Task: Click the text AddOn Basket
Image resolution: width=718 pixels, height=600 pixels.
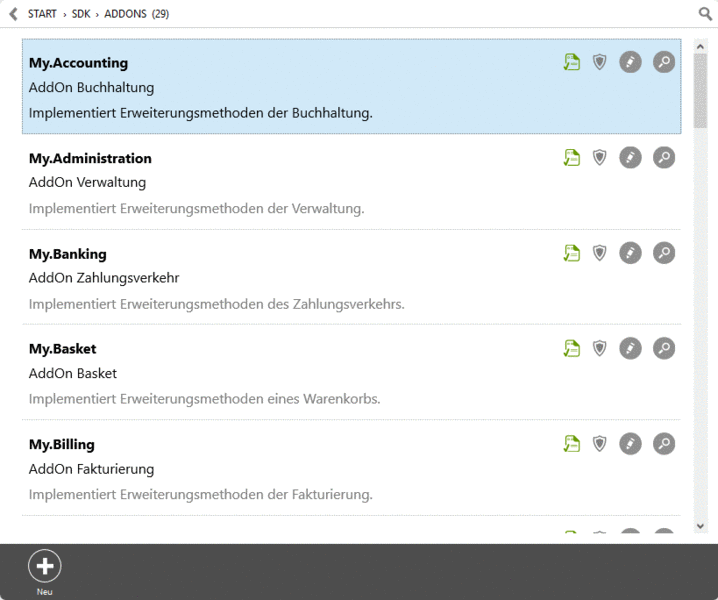Action: tap(73, 374)
